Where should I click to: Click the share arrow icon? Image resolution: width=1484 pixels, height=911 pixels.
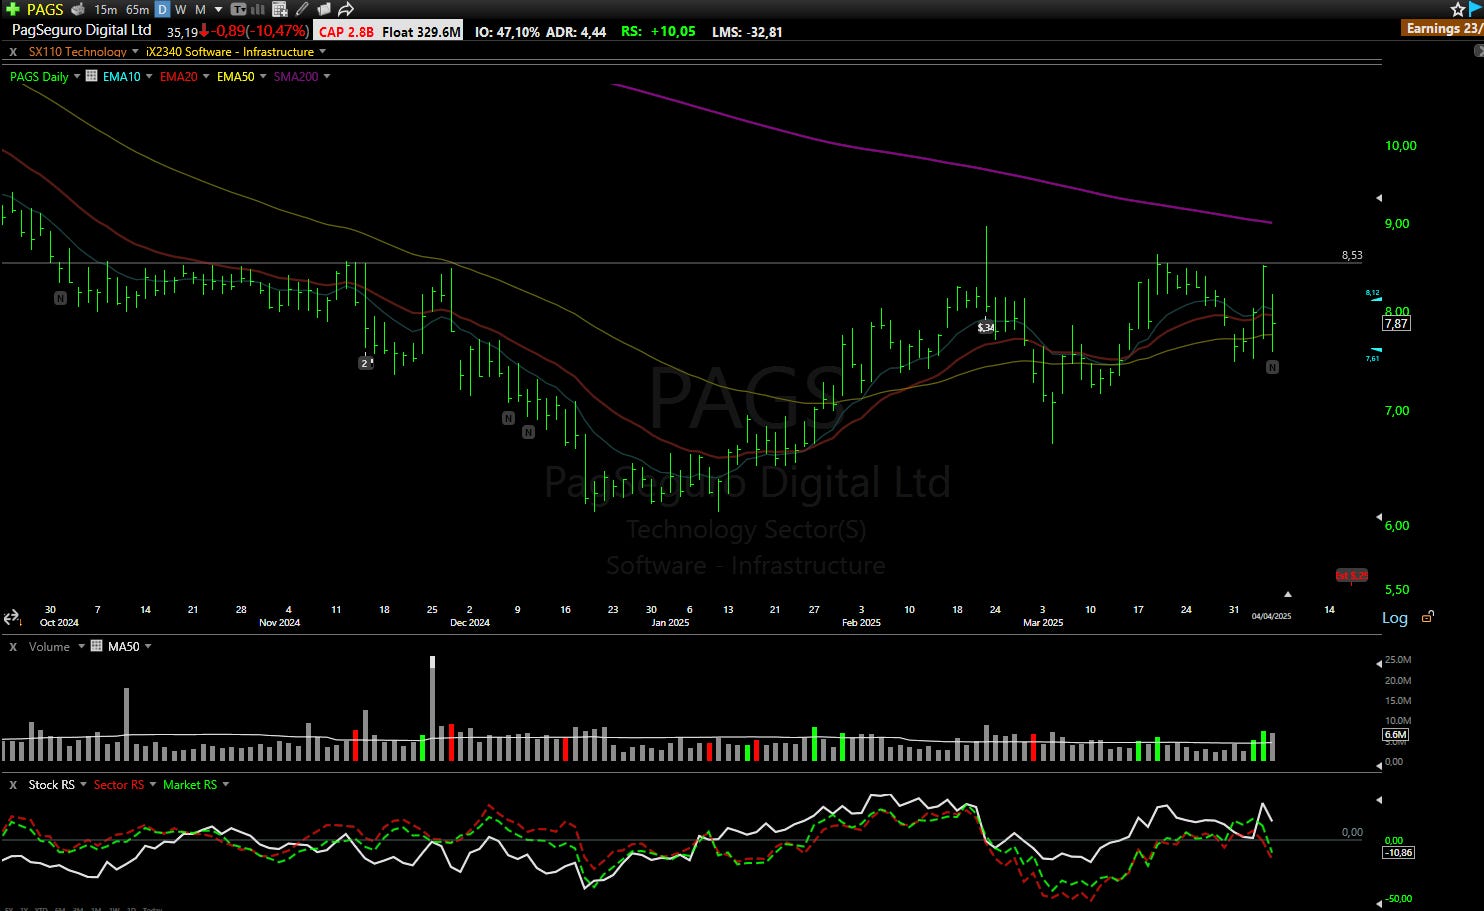(346, 9)
